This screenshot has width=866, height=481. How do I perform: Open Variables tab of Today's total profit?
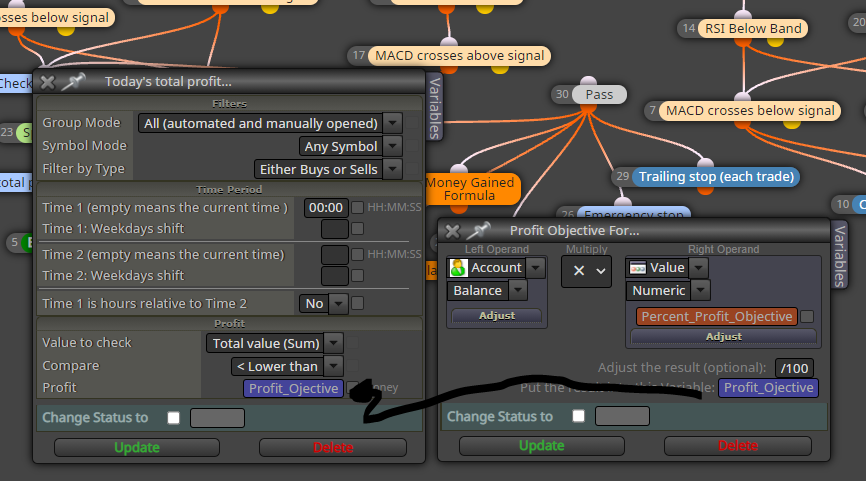click(435, 107)
